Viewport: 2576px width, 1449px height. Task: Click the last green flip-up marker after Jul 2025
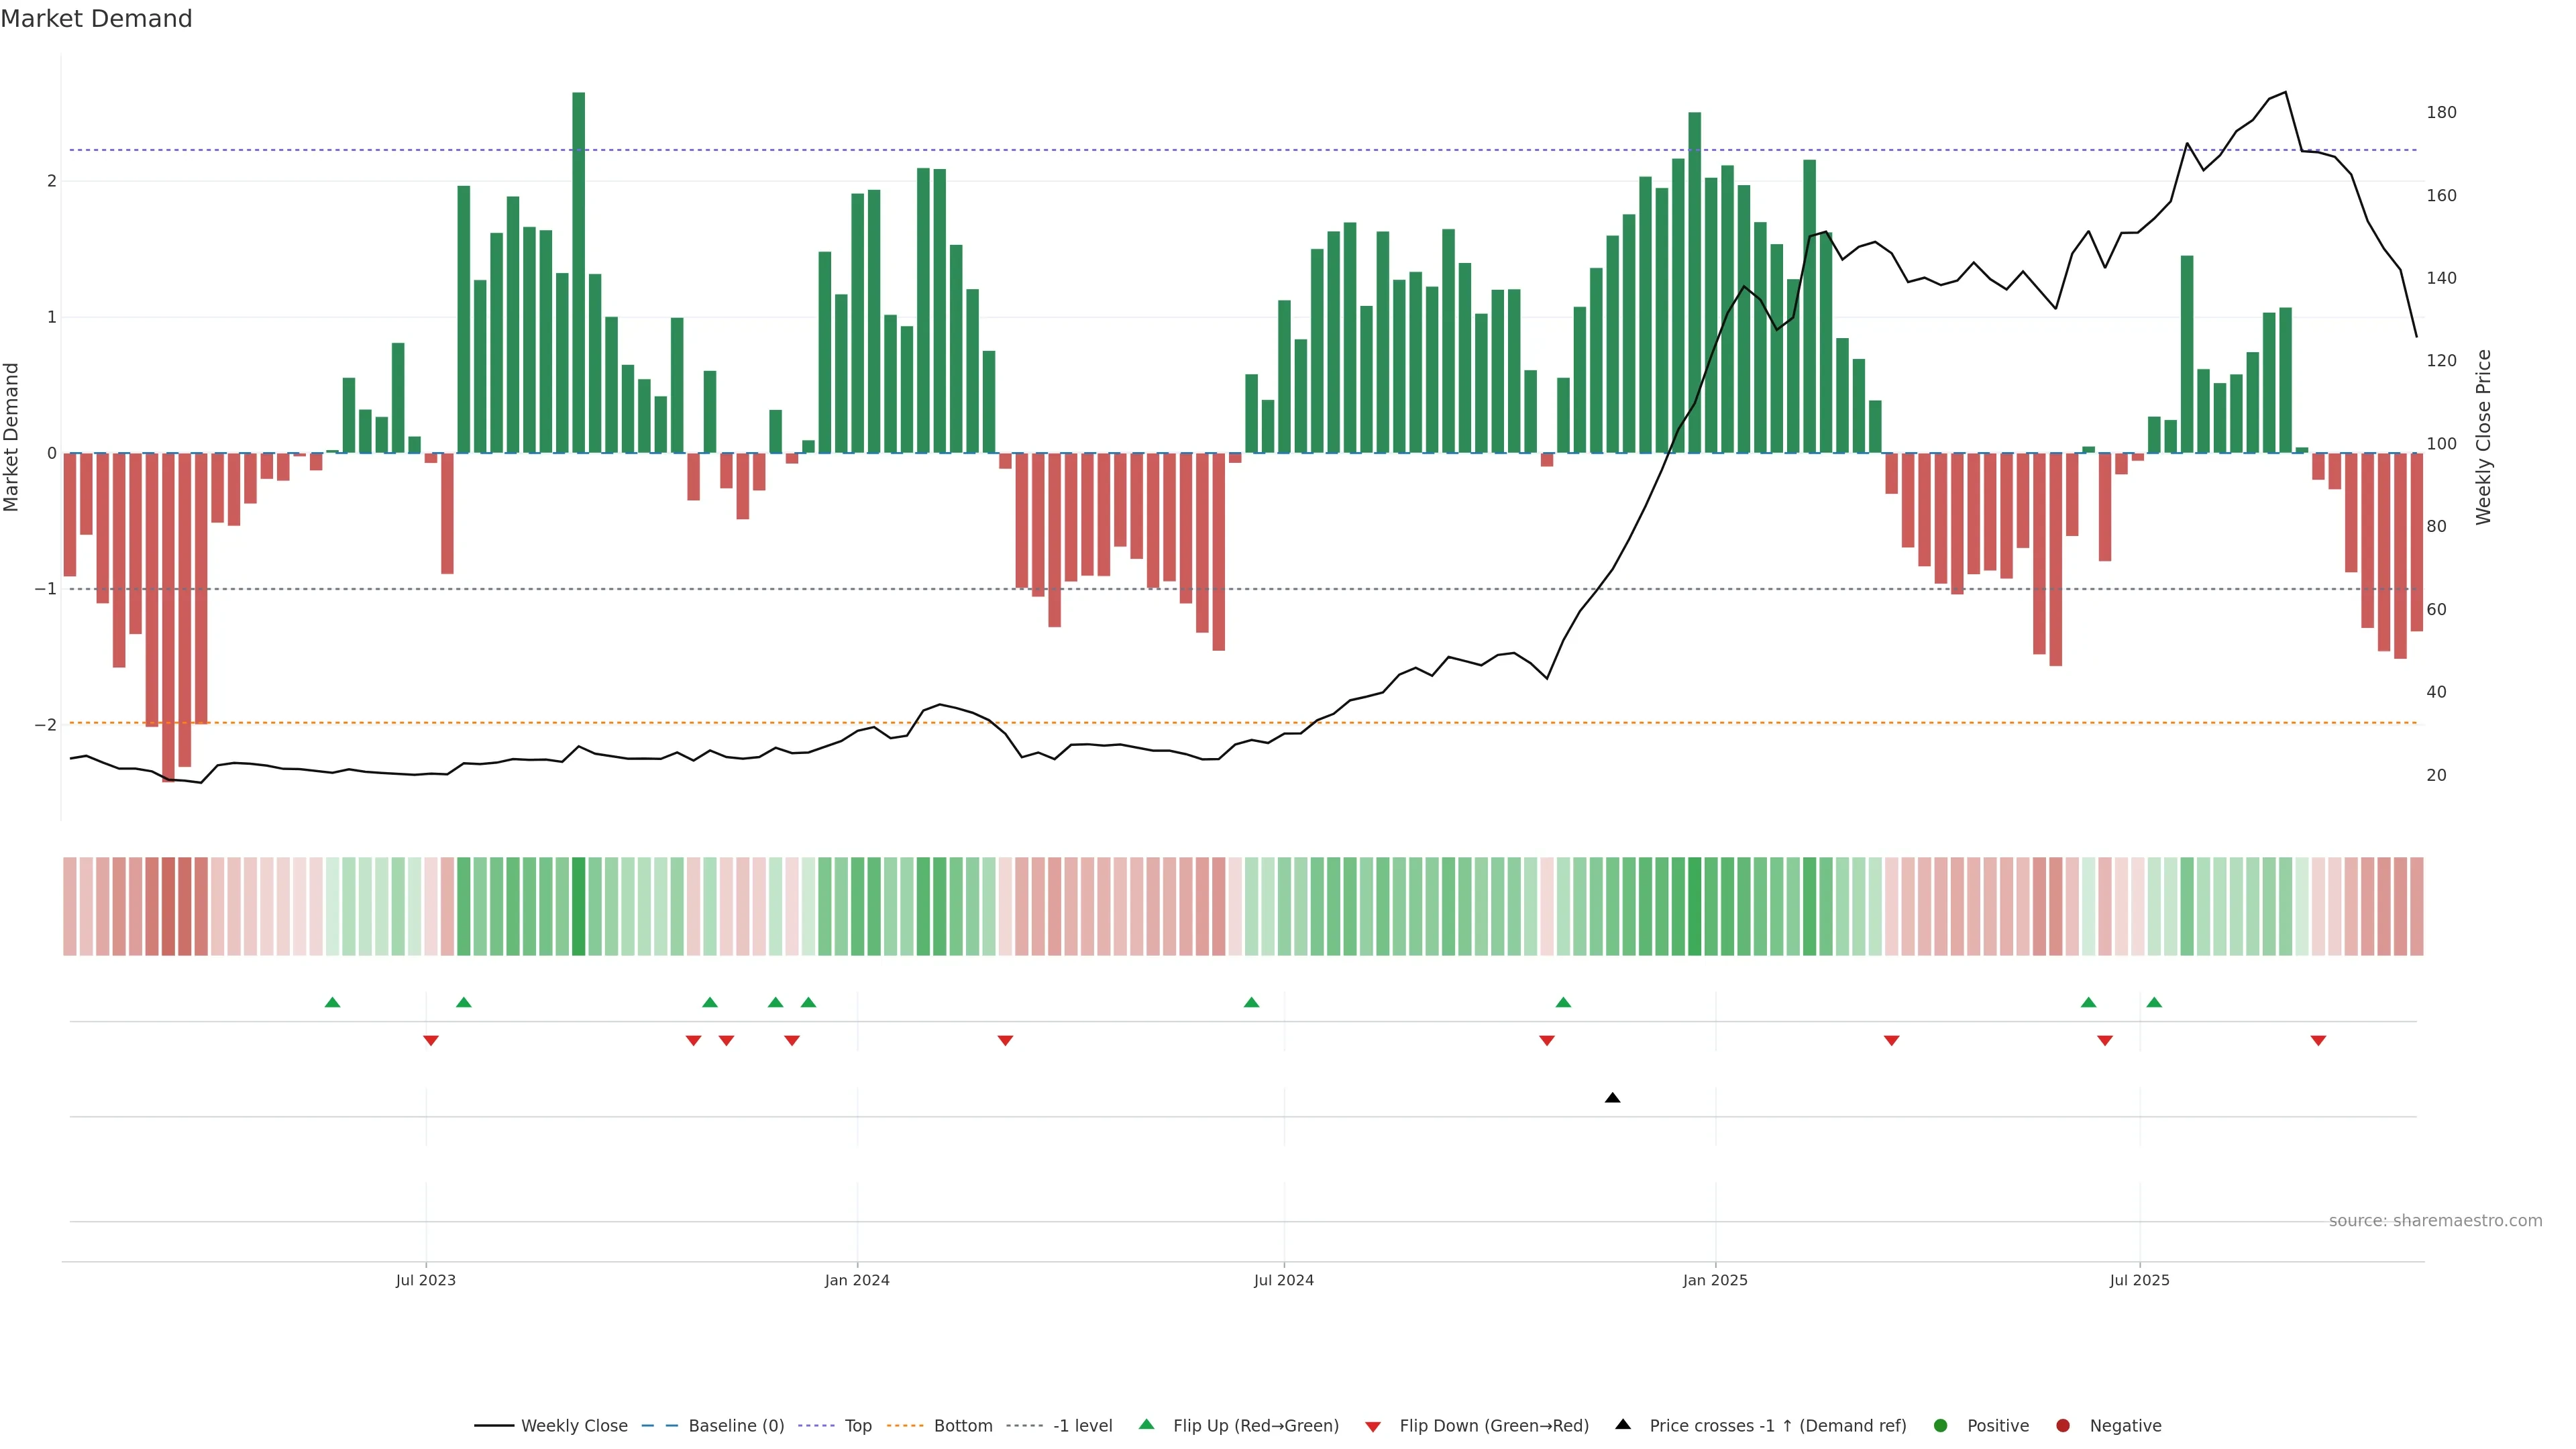point(2154,1002)
